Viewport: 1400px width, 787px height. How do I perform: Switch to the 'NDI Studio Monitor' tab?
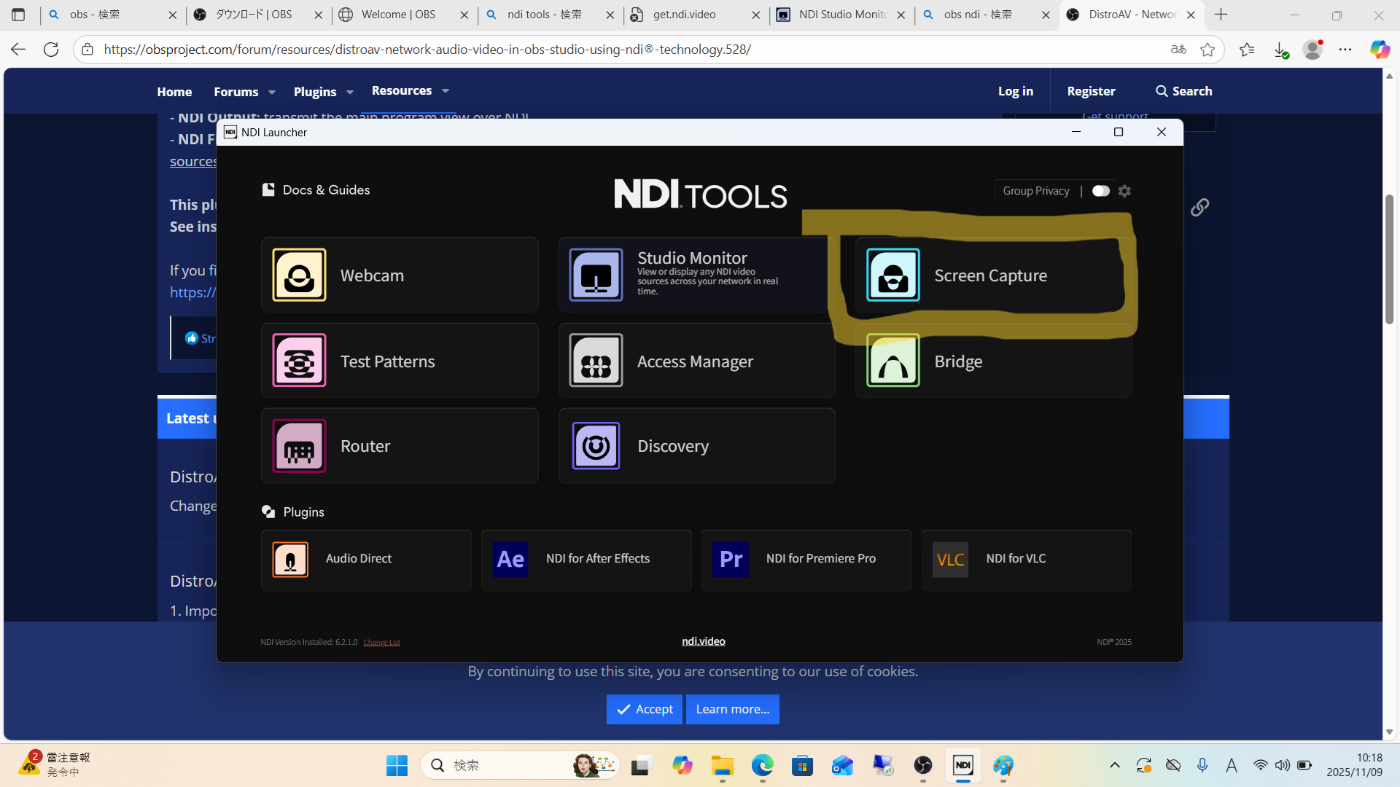click(x=842, y=15)
